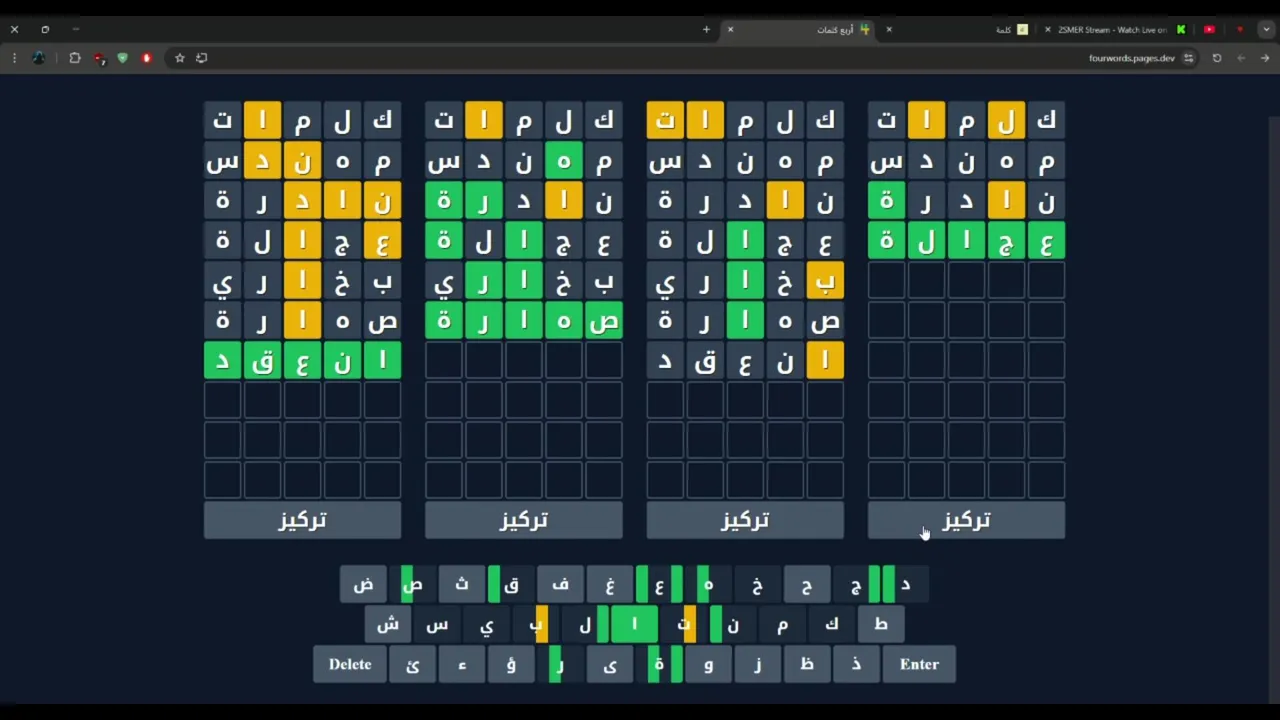1280x720 pixels.
Task: Tap the ك key
Action: pos(832,624)
